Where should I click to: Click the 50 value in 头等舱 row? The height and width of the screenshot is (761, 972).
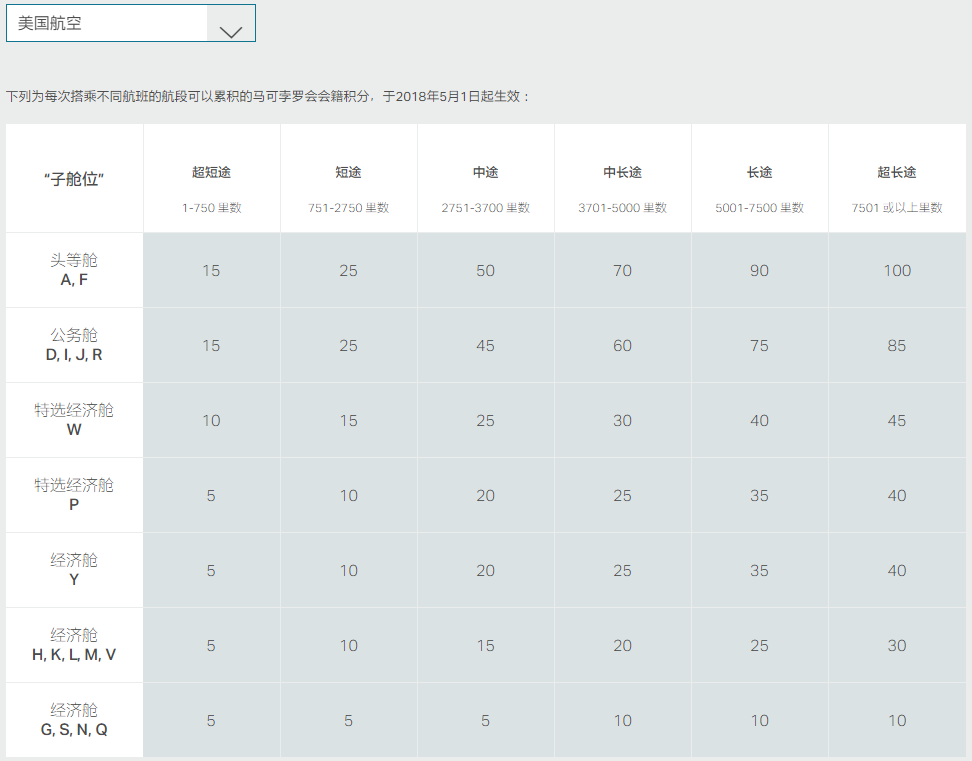tap(485, 271)
